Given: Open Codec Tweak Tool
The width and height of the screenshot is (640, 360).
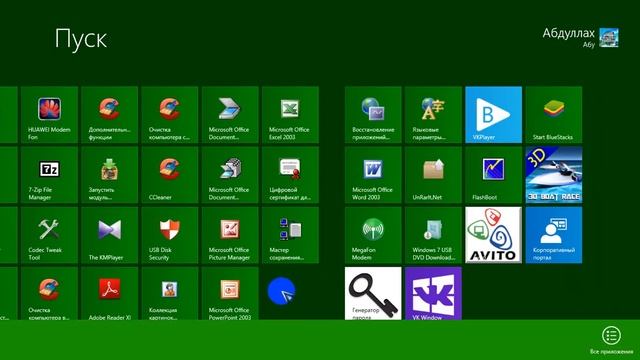Looking at the screenshot, I should click(x=49, y=235).
